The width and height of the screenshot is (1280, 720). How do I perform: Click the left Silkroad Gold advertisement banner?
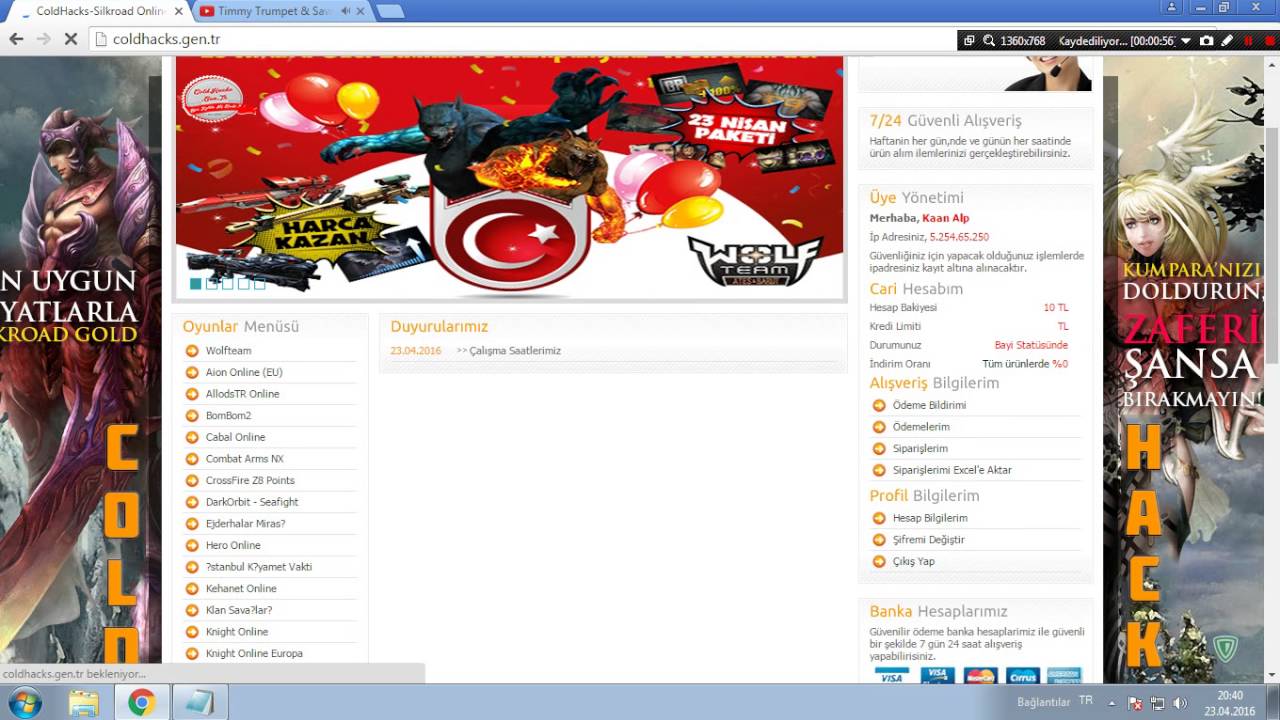click(80, 370)
